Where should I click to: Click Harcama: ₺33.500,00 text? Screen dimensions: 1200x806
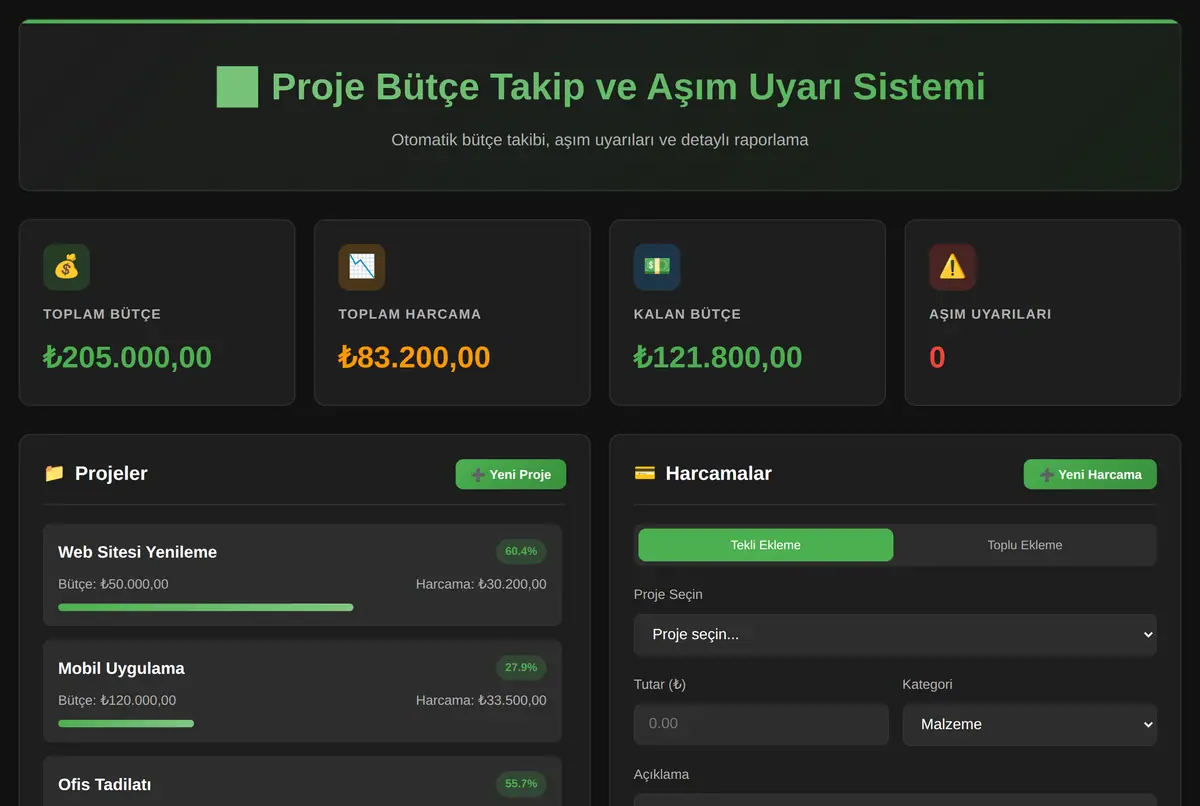[481, 700]
